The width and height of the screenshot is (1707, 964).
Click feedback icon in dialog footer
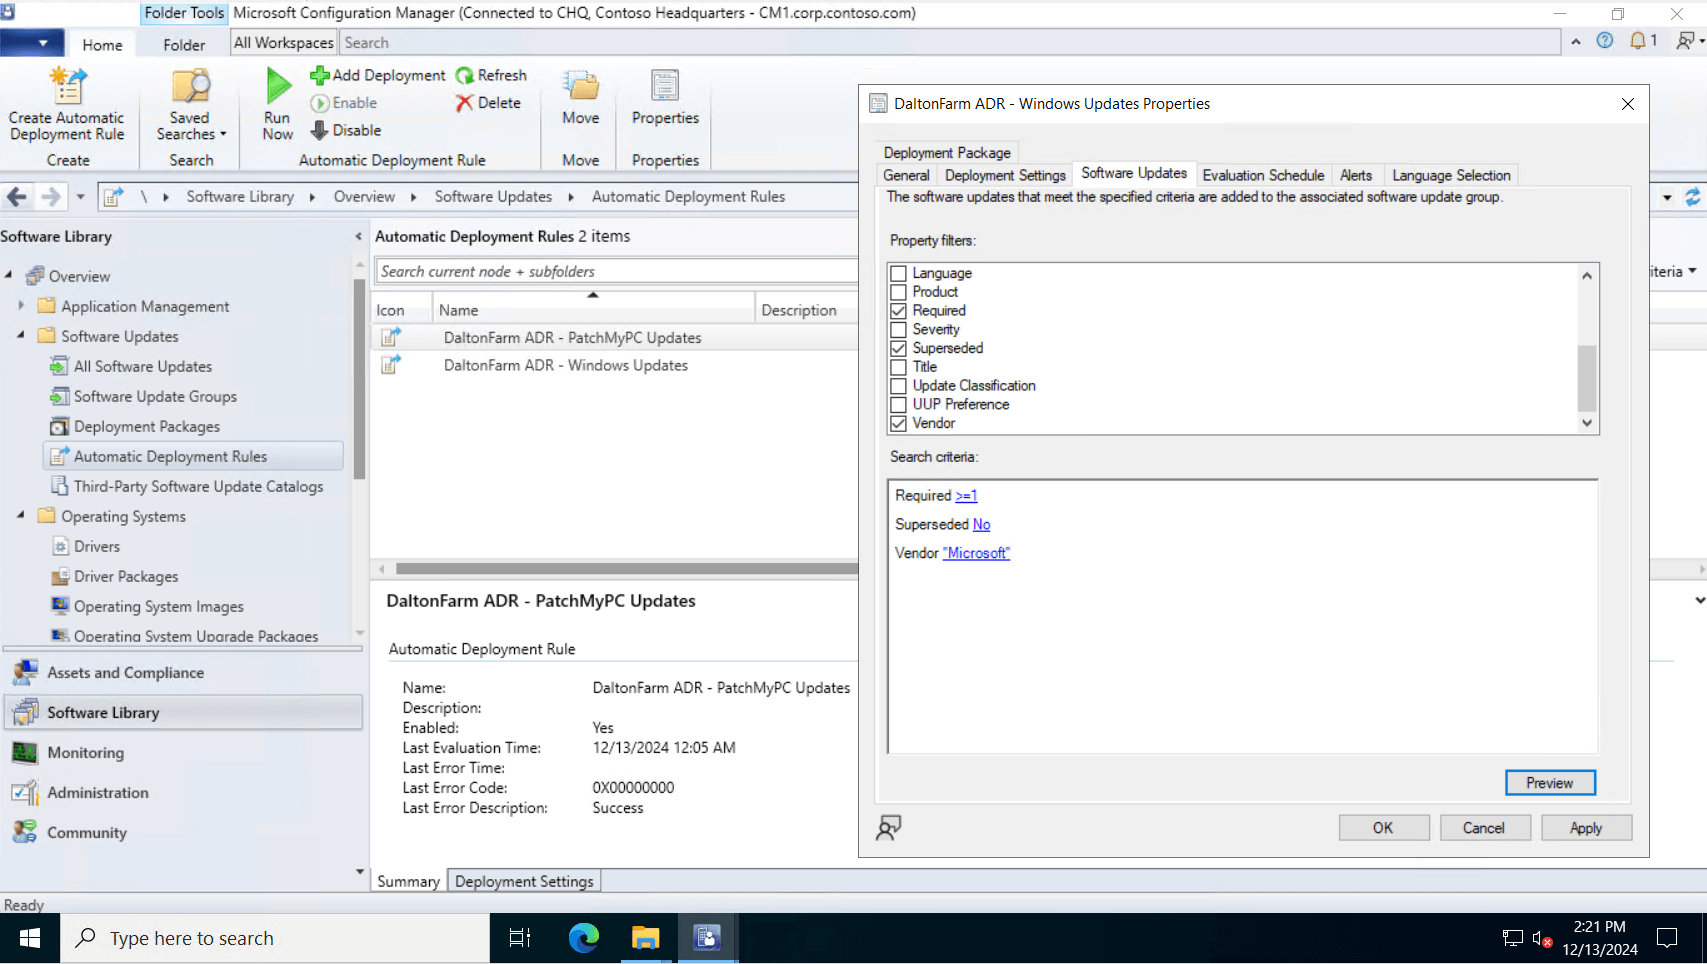(889, 827)
